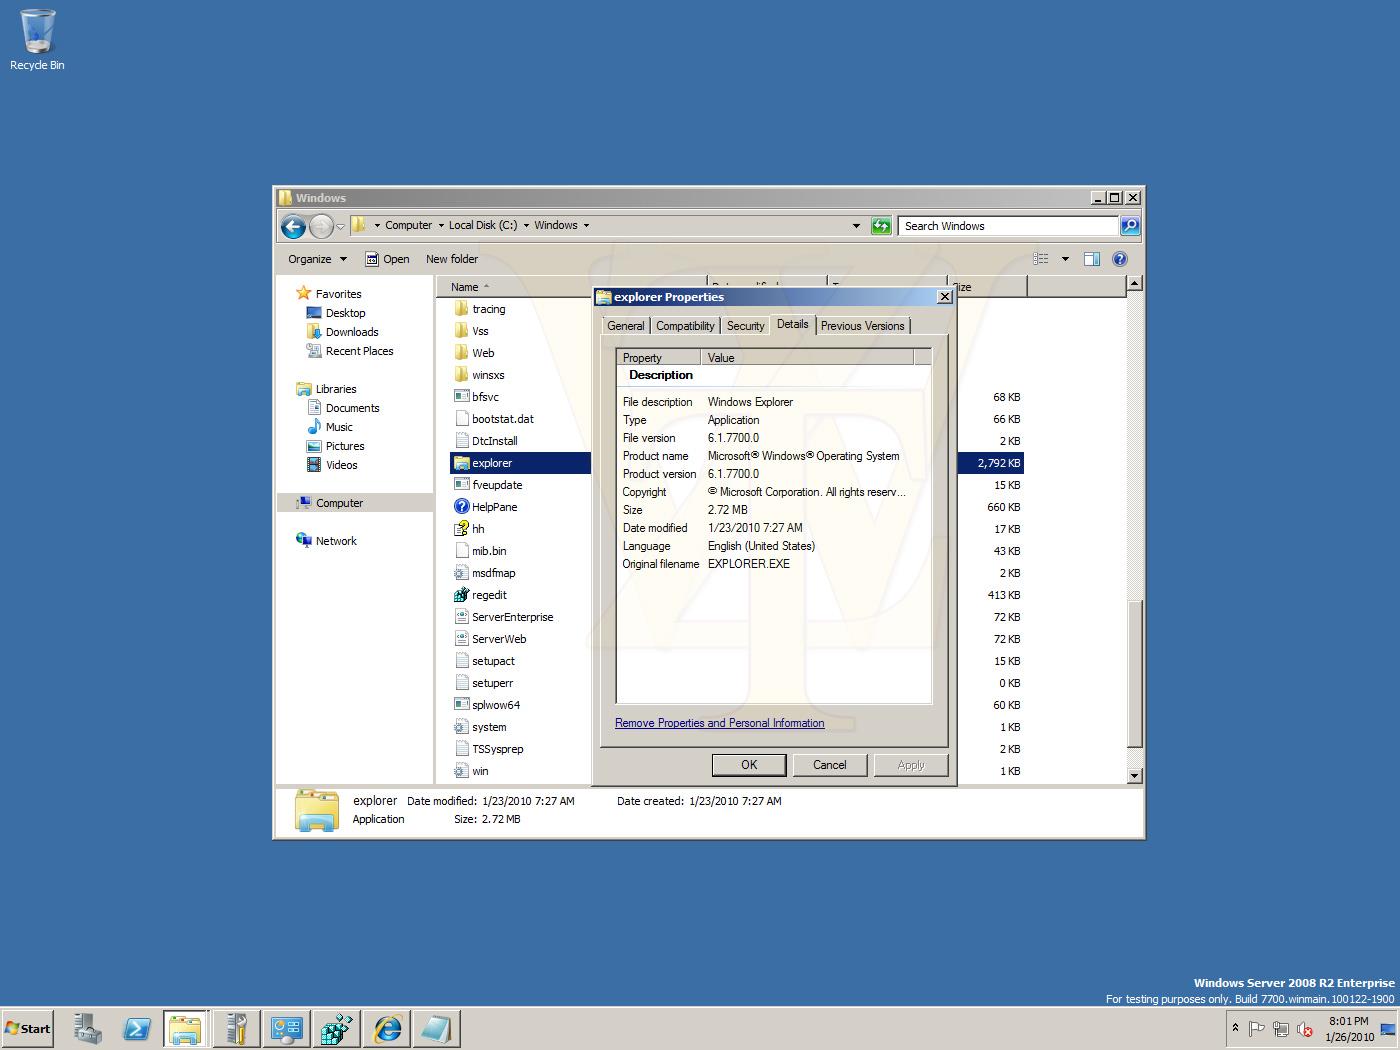Screen dimensions: 1400x1050
Task: Click the Value column header
Action: pos(807,358)
